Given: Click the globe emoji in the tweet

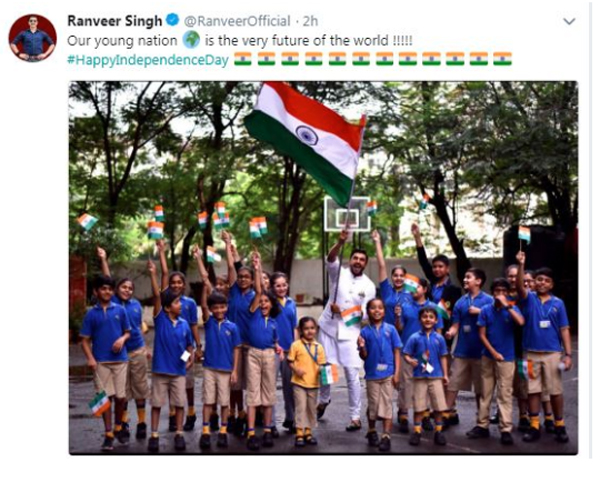Looking at the screenshot, I should coord(191,40).
